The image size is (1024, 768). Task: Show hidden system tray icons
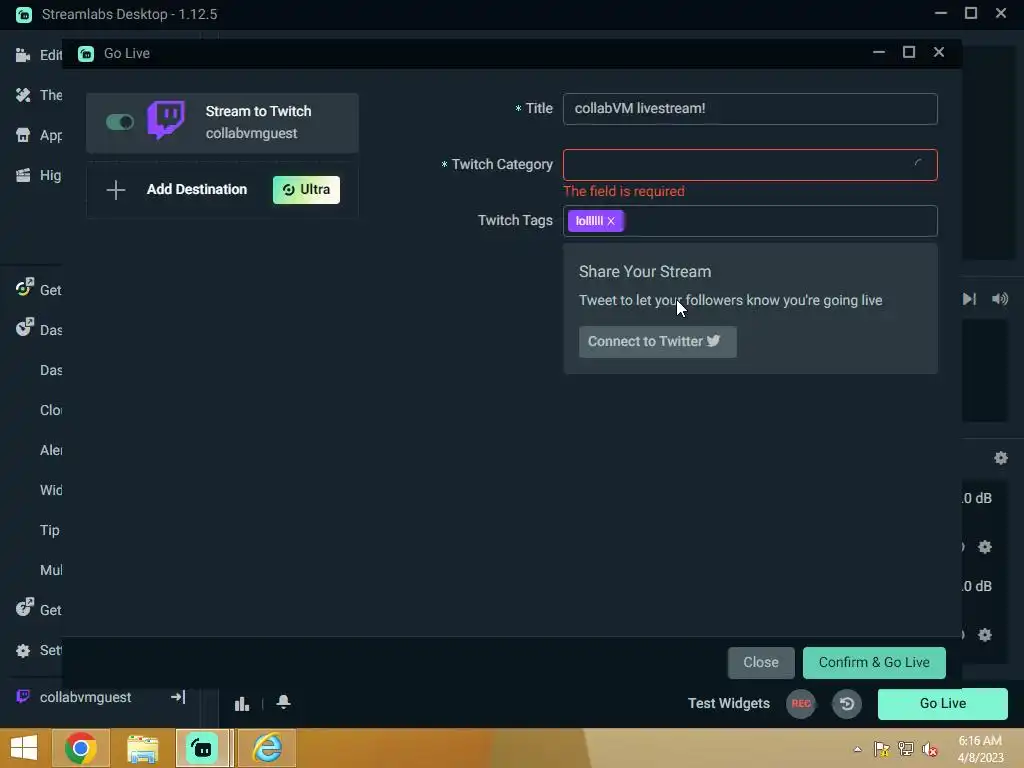(x=857, y=749)
